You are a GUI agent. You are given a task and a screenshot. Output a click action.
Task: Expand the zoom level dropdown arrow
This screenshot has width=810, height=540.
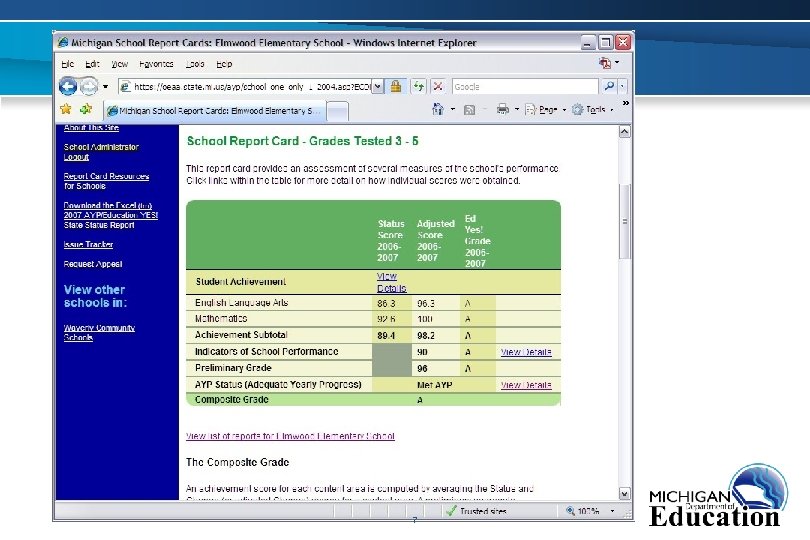tap(613, 511)
